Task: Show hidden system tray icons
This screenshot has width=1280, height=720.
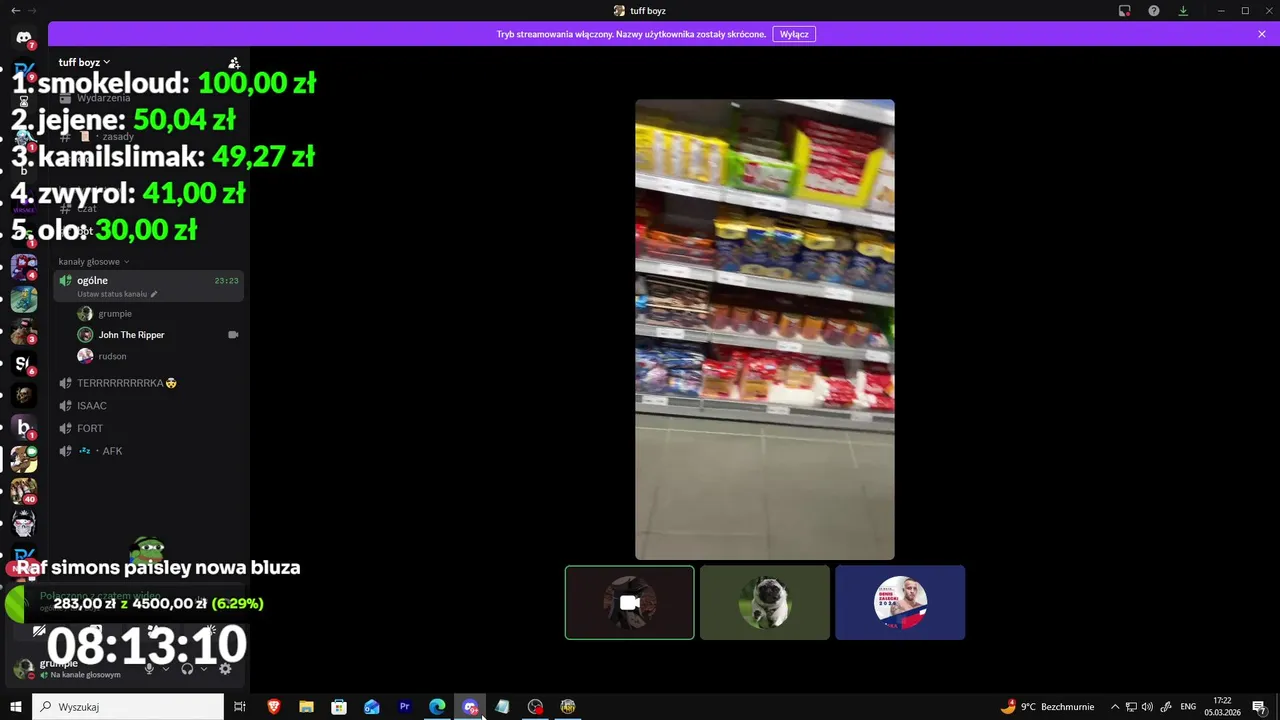Action: (x=1115, y=707)
